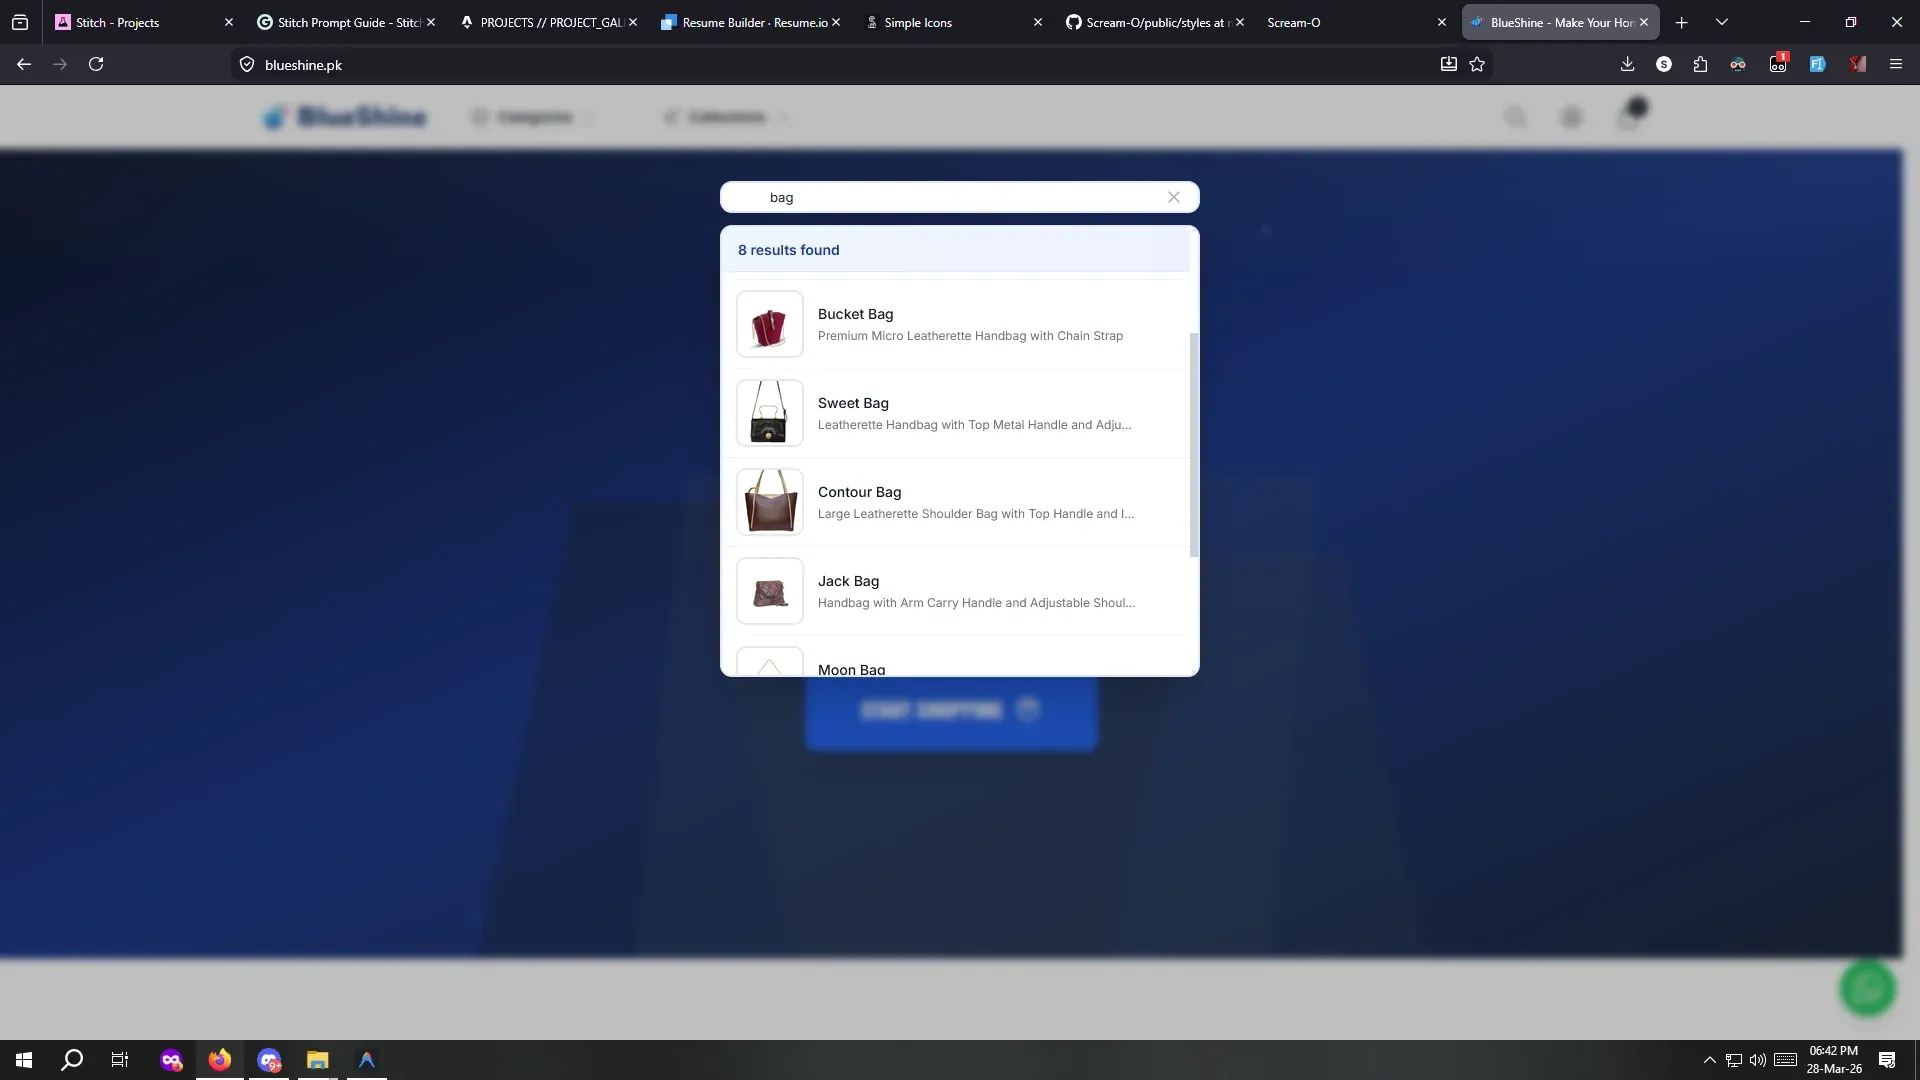
Task: Open the Extensions puzzle icon
Action: 1700,64
